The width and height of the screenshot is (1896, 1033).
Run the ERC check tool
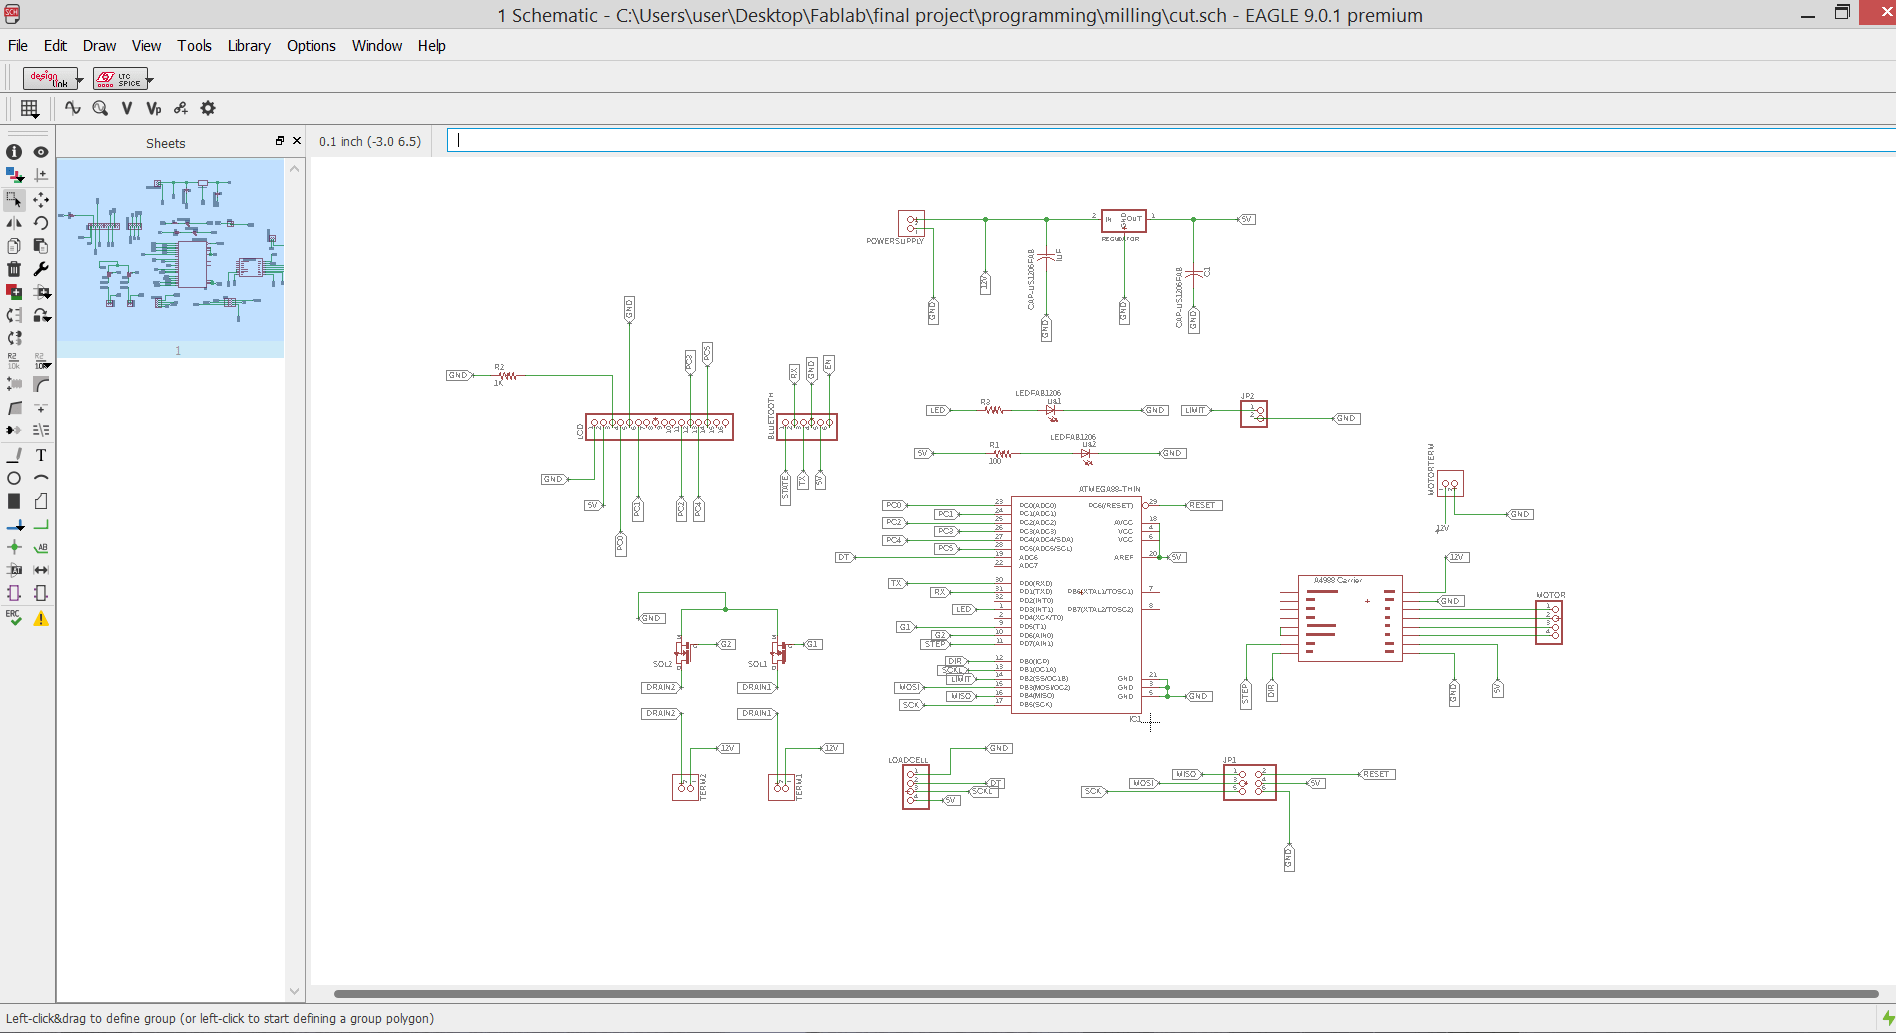[x=14, y=618]
